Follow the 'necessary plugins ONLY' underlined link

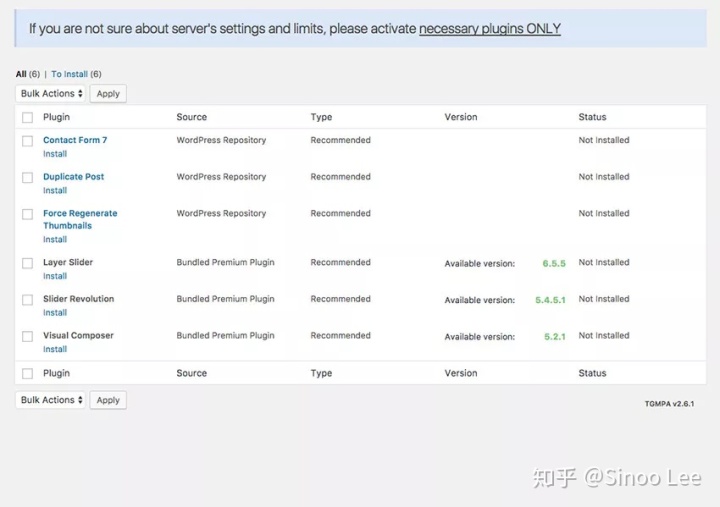(x=490, y=28)
